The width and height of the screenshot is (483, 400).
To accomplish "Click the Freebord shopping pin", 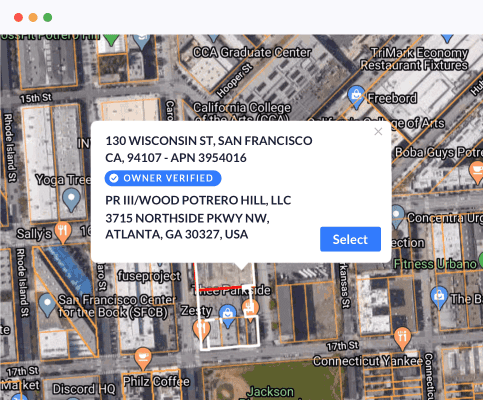I will tap(356, 97).
